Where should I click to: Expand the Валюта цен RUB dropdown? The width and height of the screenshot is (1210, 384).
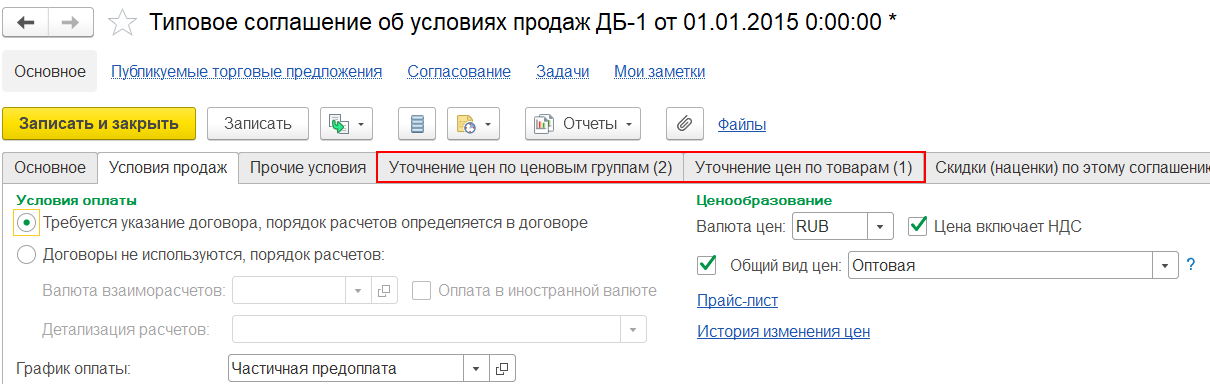880,226
